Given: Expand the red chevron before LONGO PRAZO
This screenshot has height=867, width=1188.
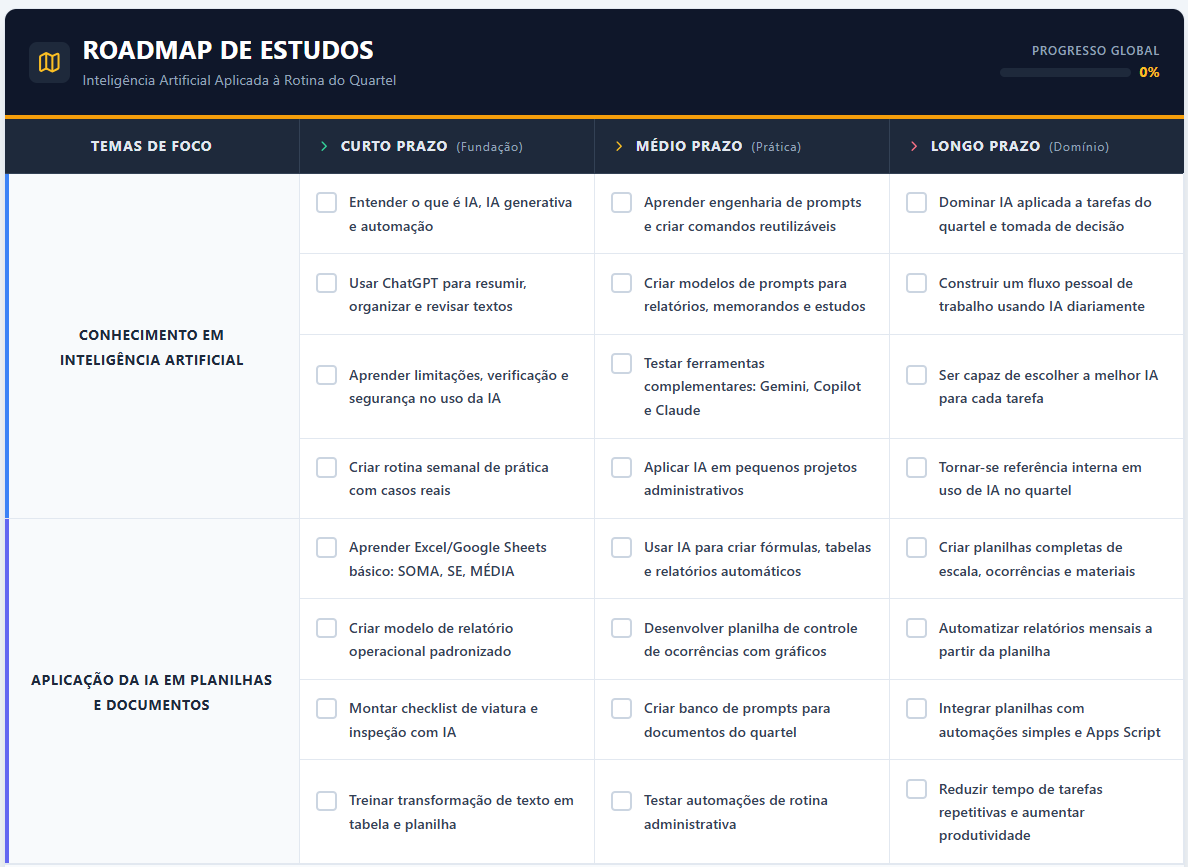Looking at the screenshot, I should pyautogui.click(x=912, y=145).
